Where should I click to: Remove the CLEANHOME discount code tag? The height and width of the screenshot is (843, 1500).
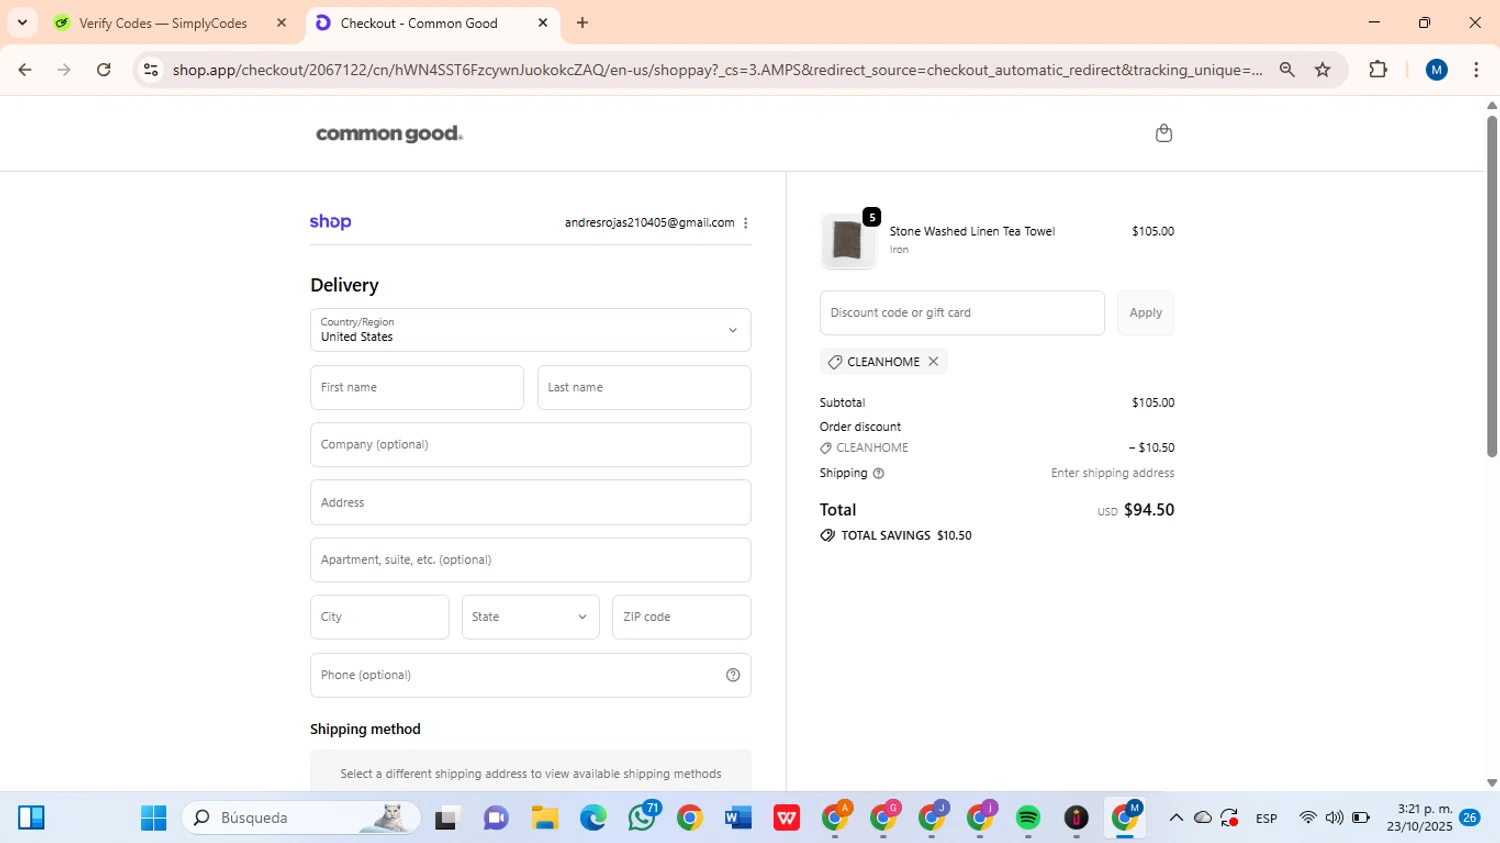(933, 361)
